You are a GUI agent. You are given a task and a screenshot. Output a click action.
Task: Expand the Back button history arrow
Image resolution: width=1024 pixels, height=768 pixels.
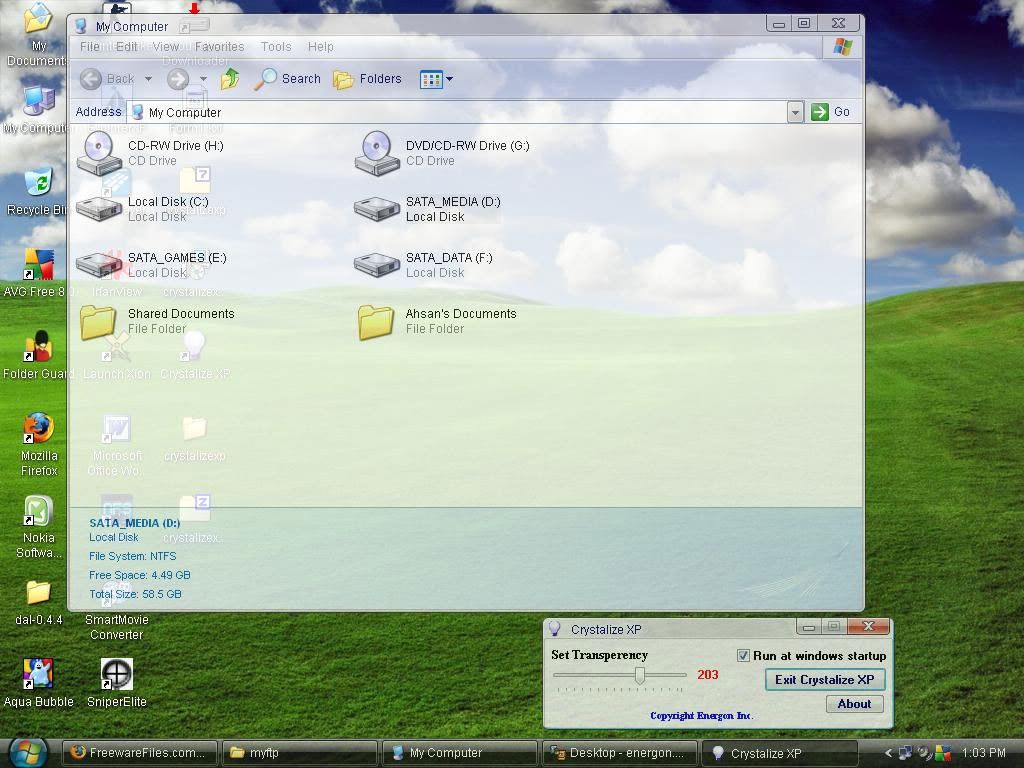click(x=148, y=79)
